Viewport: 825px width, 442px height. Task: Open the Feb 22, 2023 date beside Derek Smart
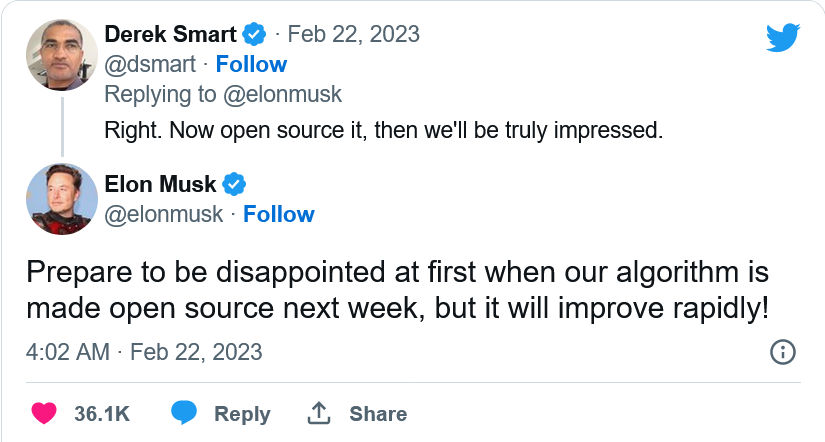[353, 34]
